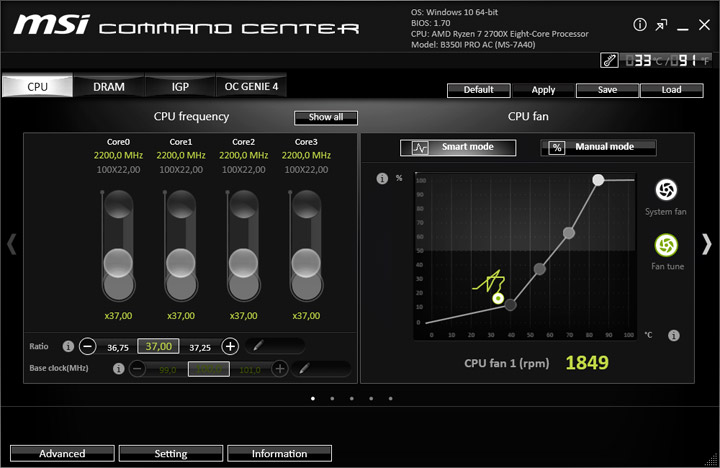Open the CPU tab
The width and height of the screenshot is (720, 468).
[x=37, y=86]
